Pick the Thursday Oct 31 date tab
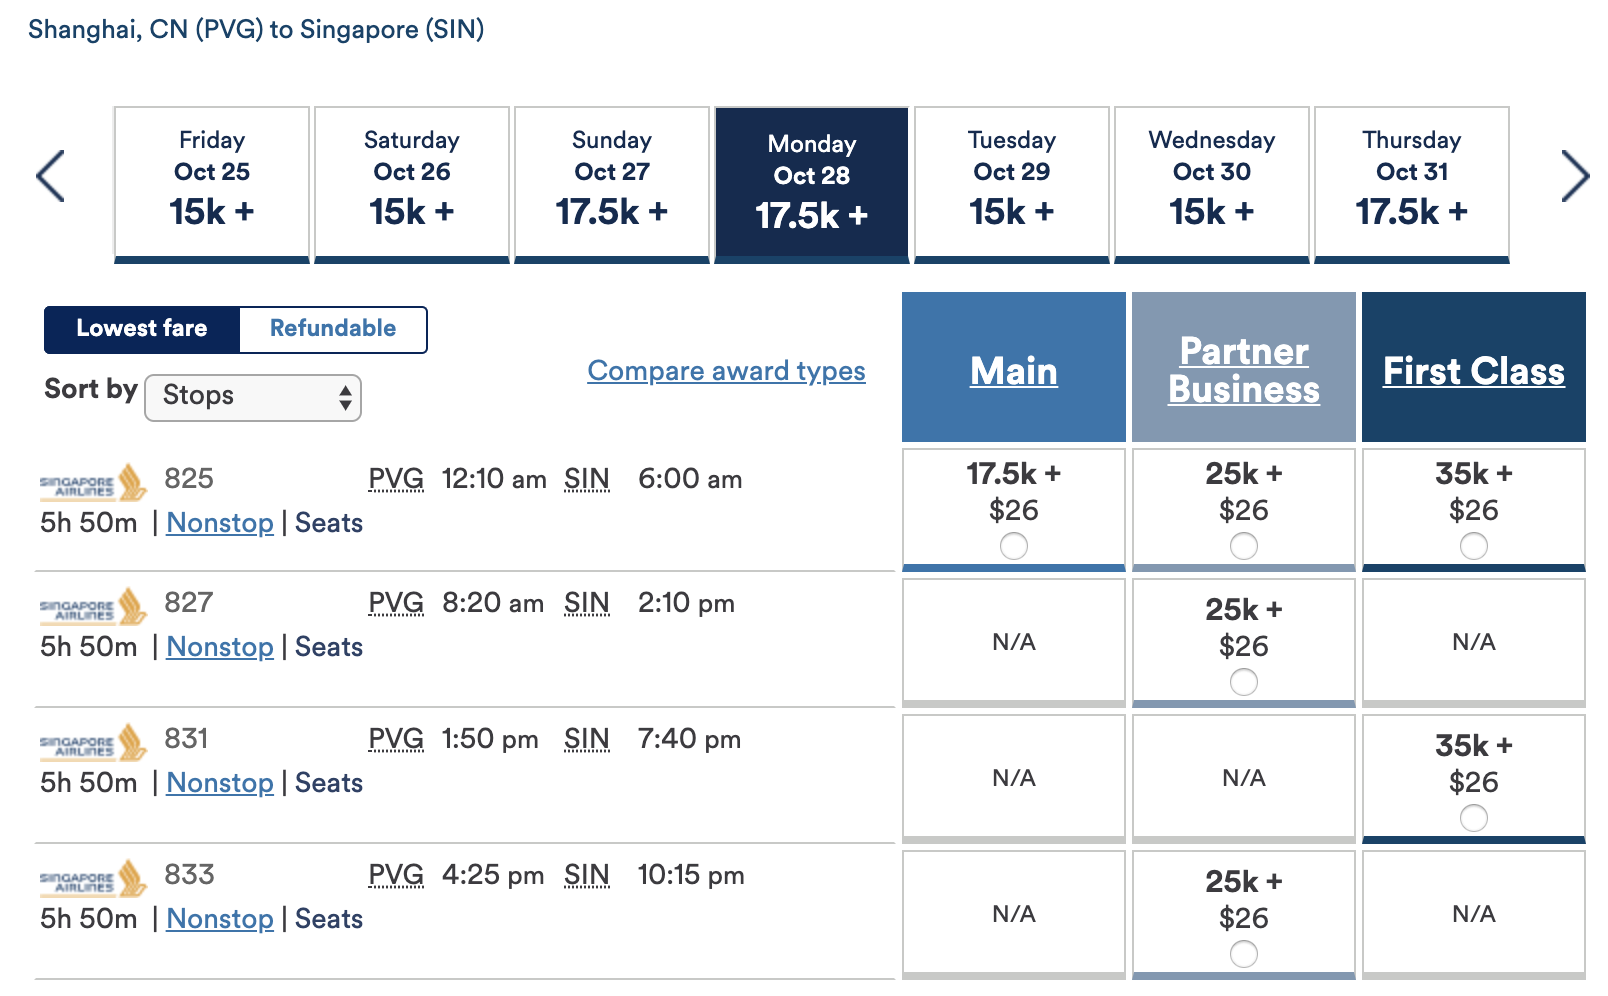 (x=1412, y=184)
